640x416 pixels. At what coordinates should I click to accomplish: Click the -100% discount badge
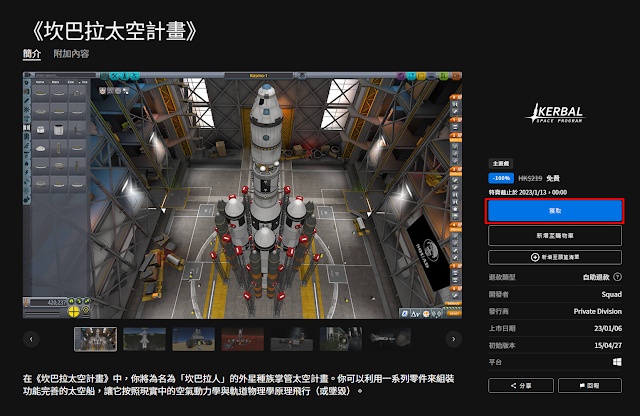click(x=501, y=178)
